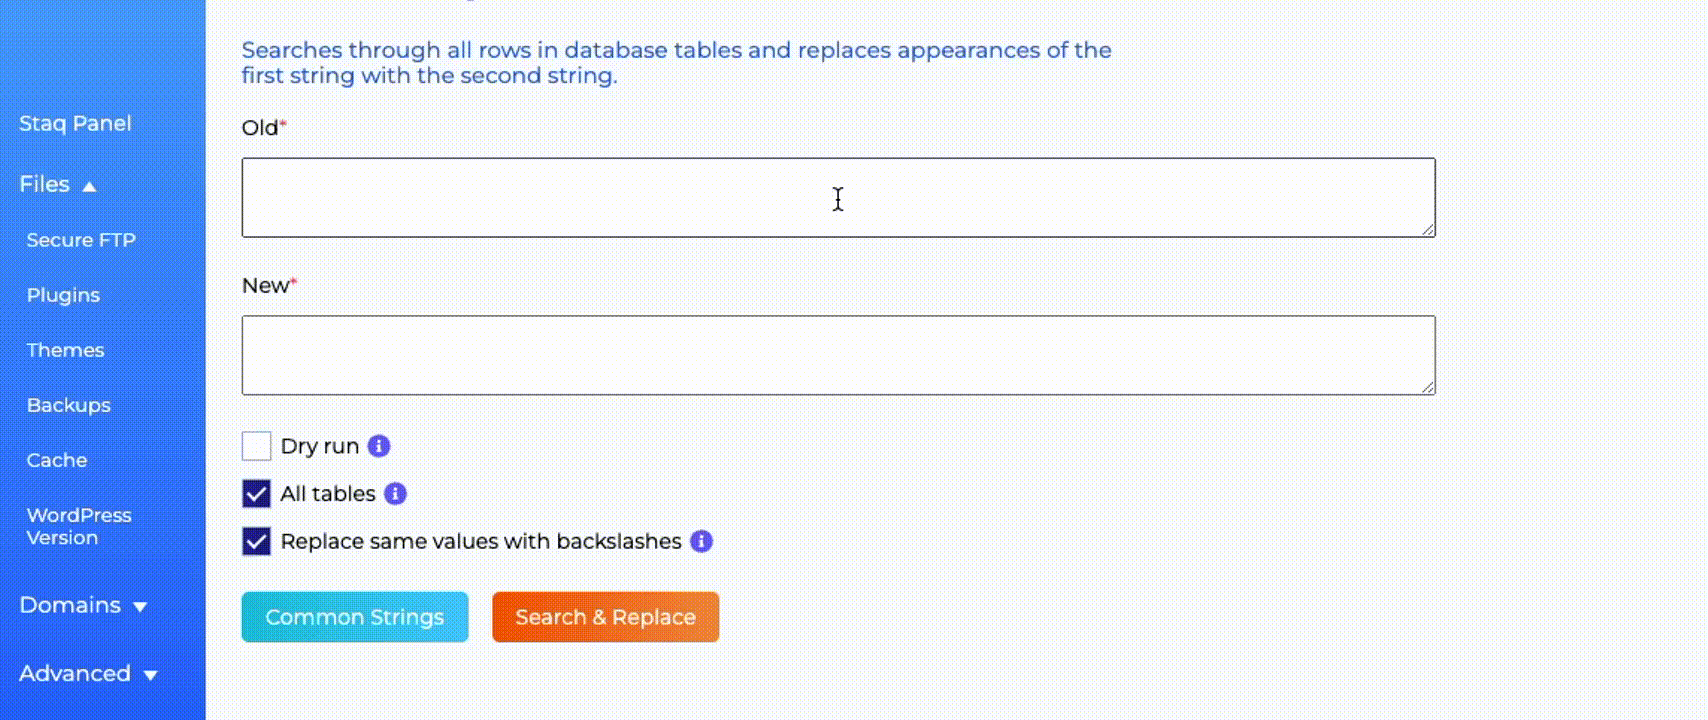Enable the Dry run checkbox
This screenshot has width=1708, height=720.
(256, 446)
